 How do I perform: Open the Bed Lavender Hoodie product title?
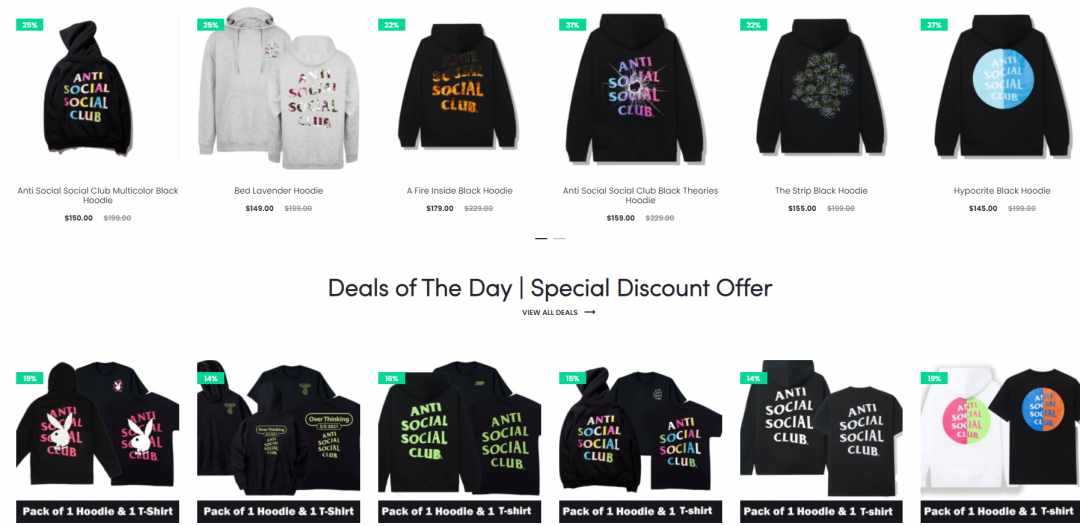tap(278, 191)
